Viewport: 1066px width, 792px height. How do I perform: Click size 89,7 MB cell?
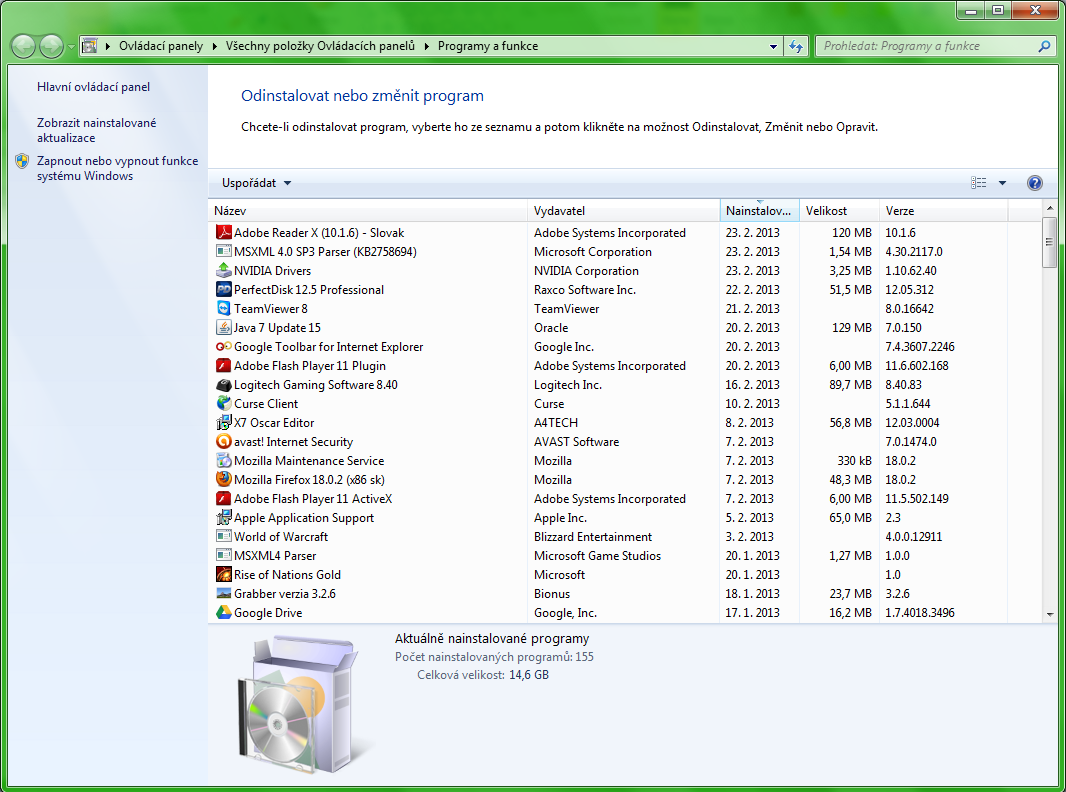(850, 385)
